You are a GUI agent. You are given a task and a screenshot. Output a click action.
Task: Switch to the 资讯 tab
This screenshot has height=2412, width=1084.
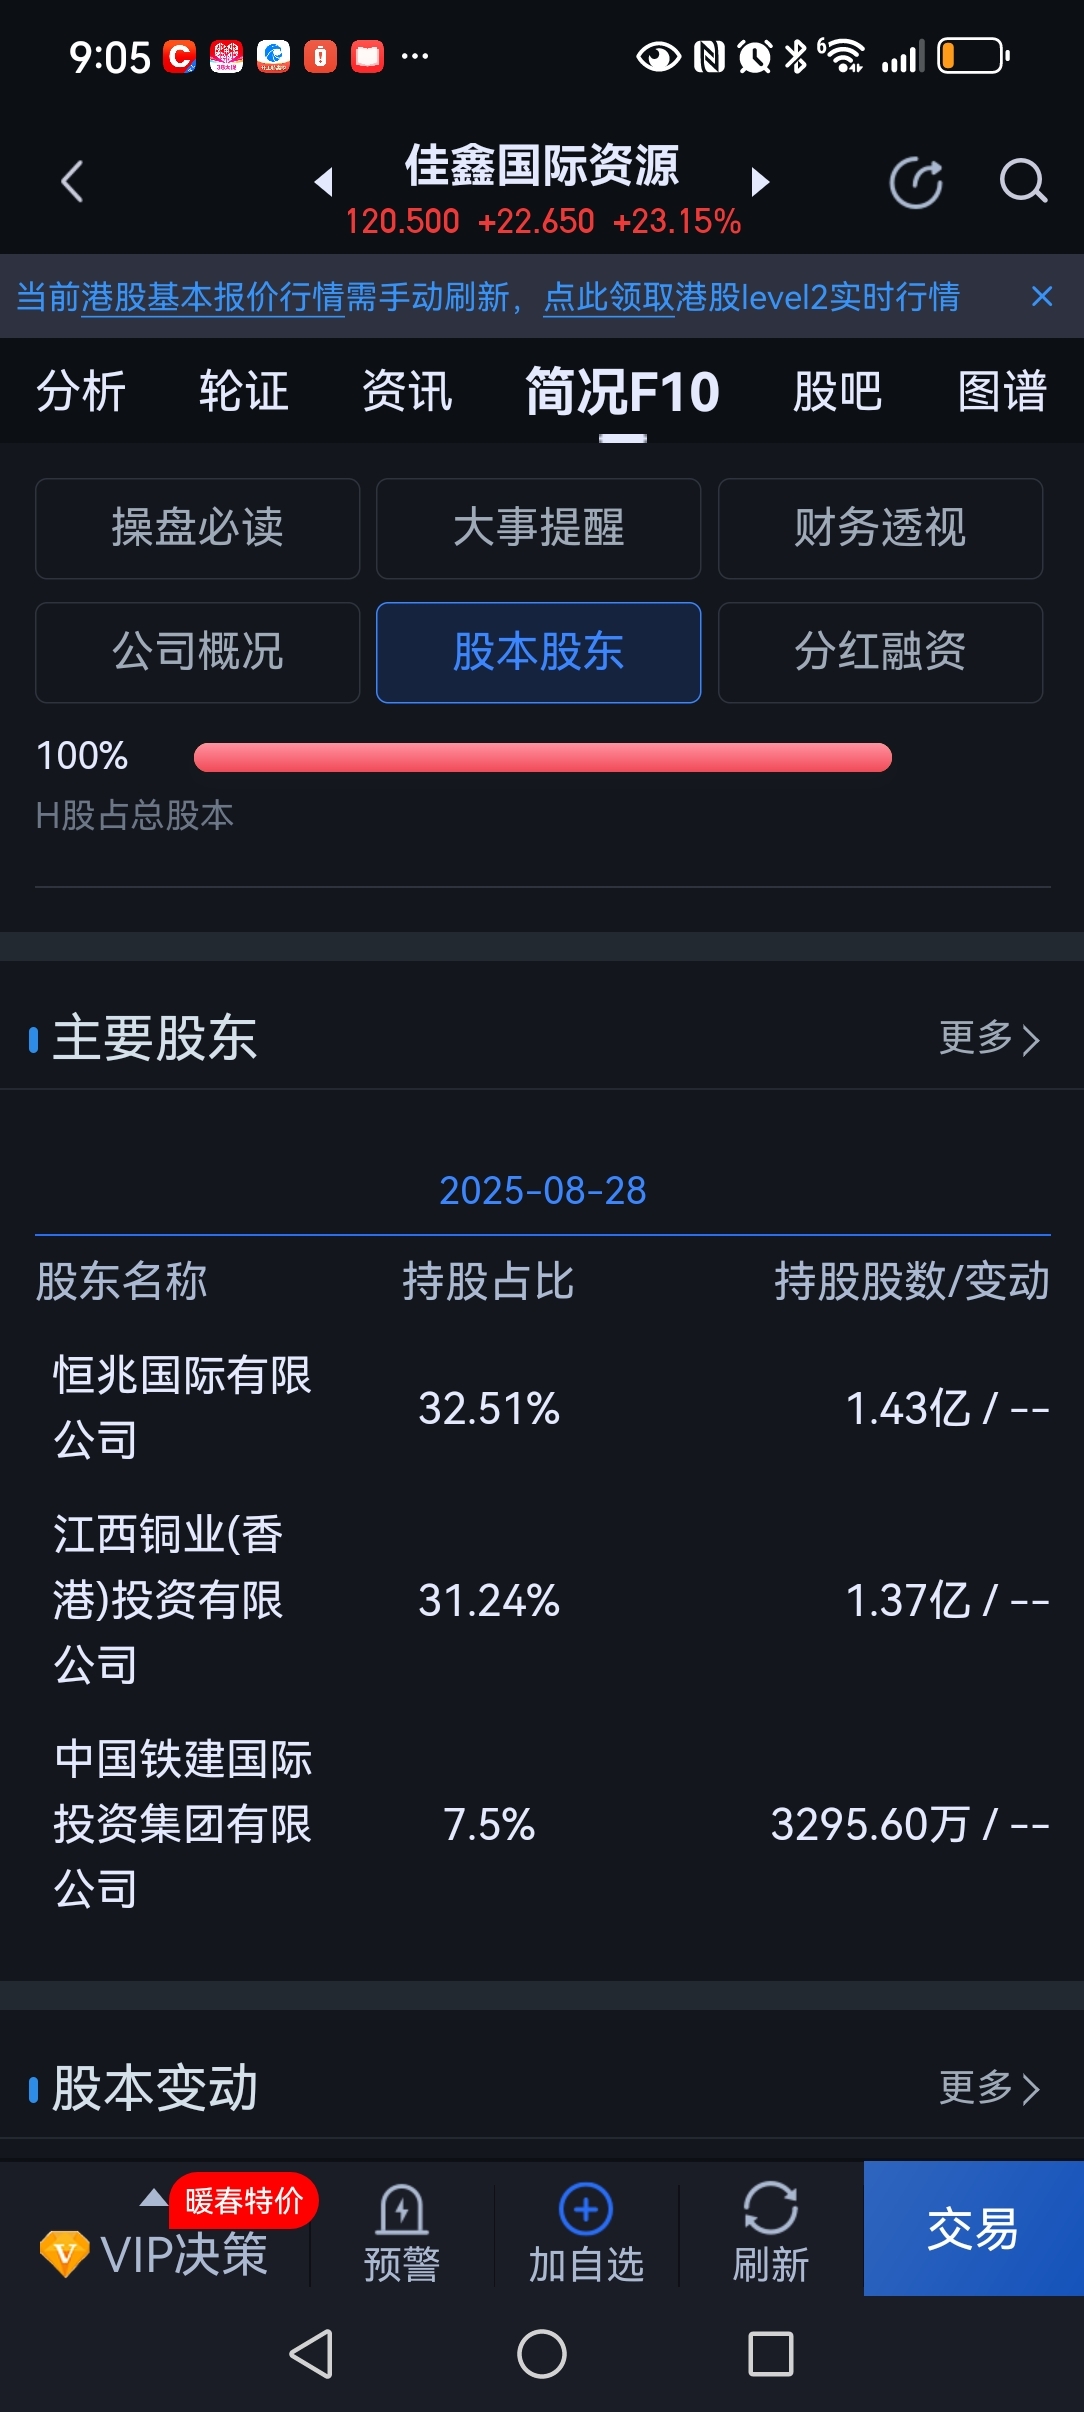click(x=407, y=391)
